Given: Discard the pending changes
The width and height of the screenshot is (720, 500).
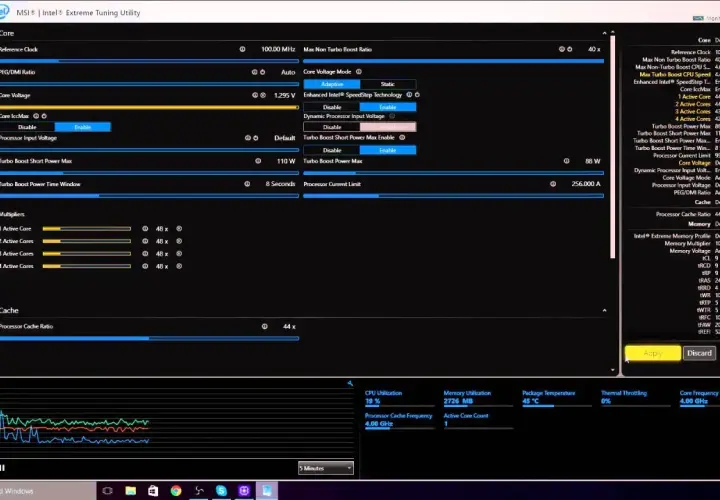Looking at the screenshot, I should (x=699, y=353).
